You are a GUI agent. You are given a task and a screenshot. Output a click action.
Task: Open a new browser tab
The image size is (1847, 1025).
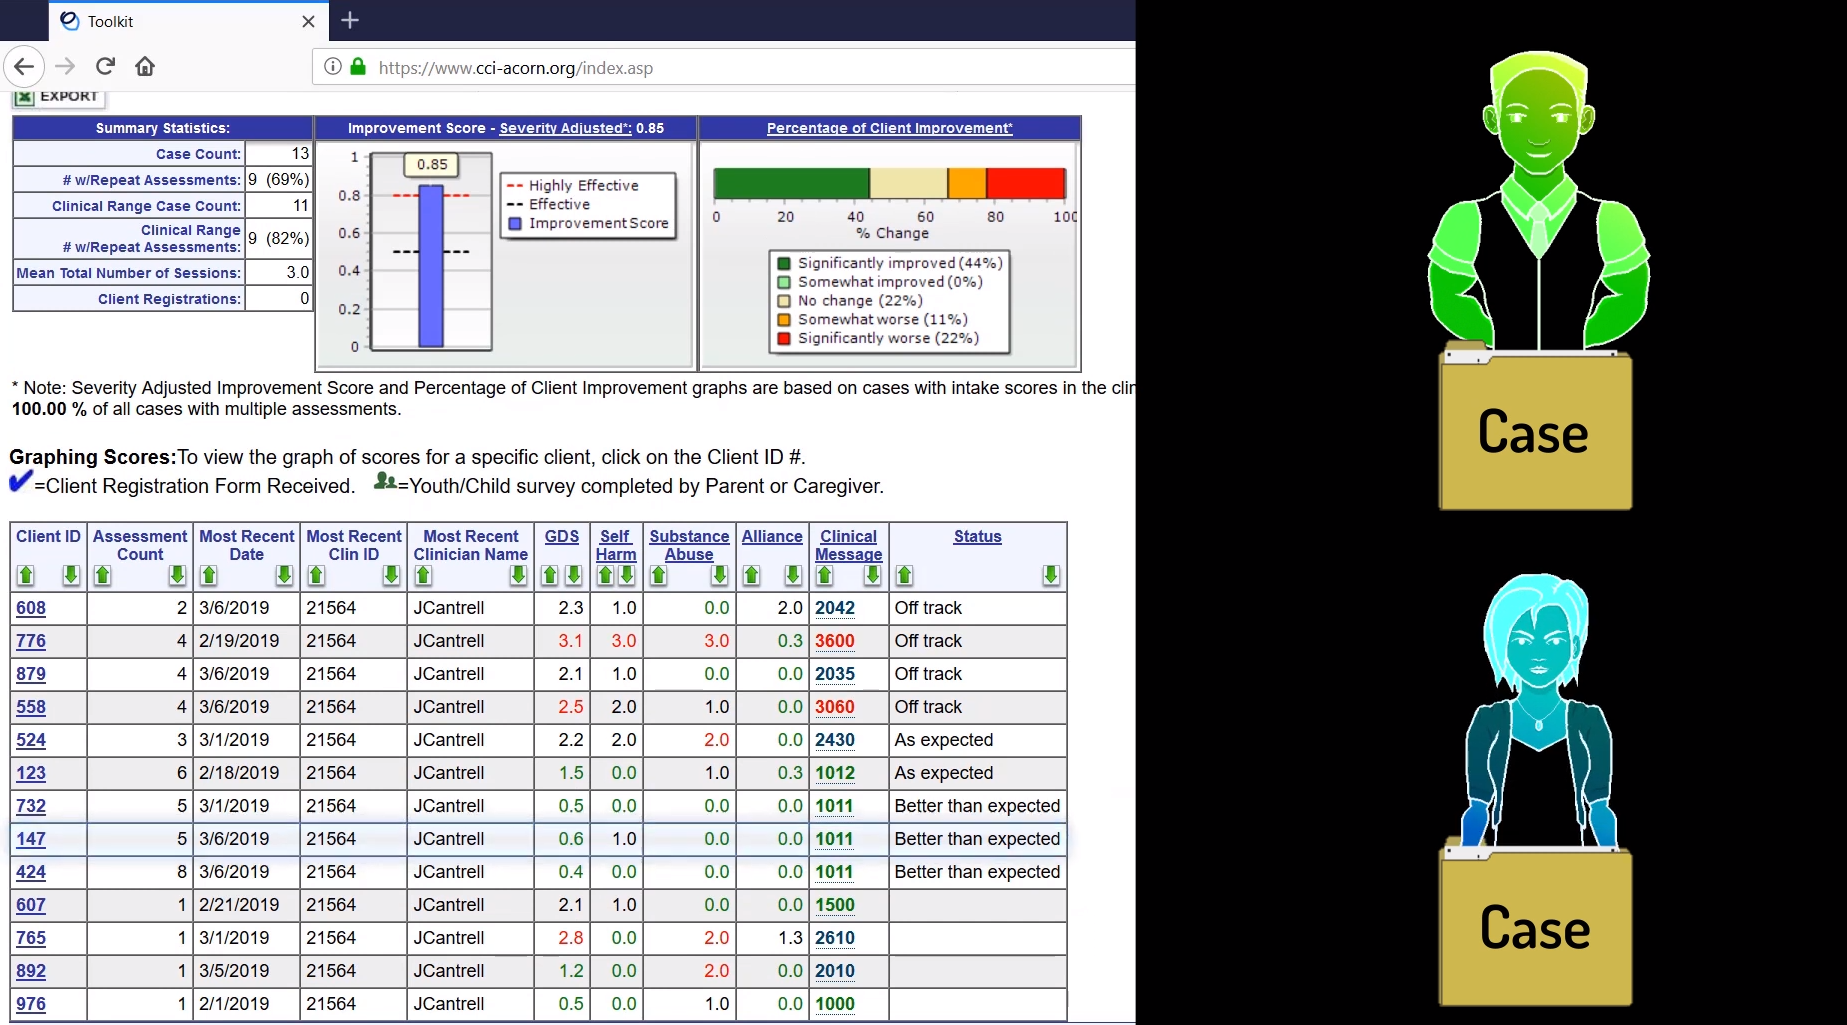pos(350,20)
